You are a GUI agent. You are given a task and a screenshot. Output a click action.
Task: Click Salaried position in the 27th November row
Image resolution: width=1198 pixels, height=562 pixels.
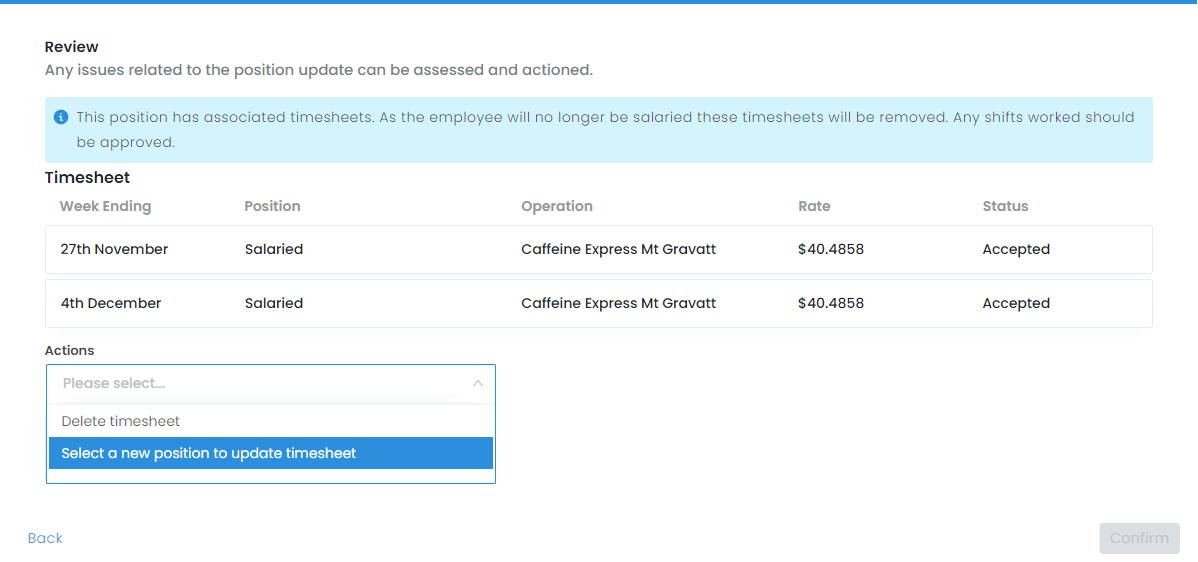click(x=273, y=249)
